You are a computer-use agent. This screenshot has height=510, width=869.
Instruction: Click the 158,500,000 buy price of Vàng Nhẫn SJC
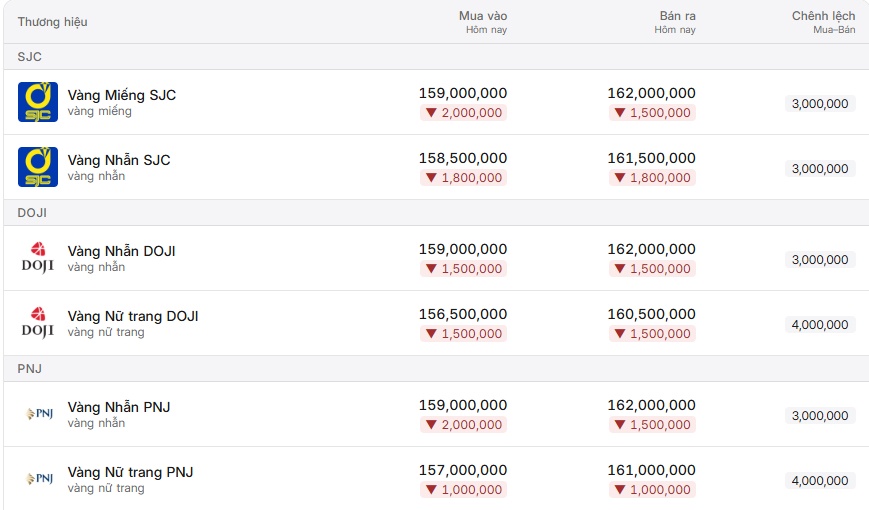click(x=463, y=159)
